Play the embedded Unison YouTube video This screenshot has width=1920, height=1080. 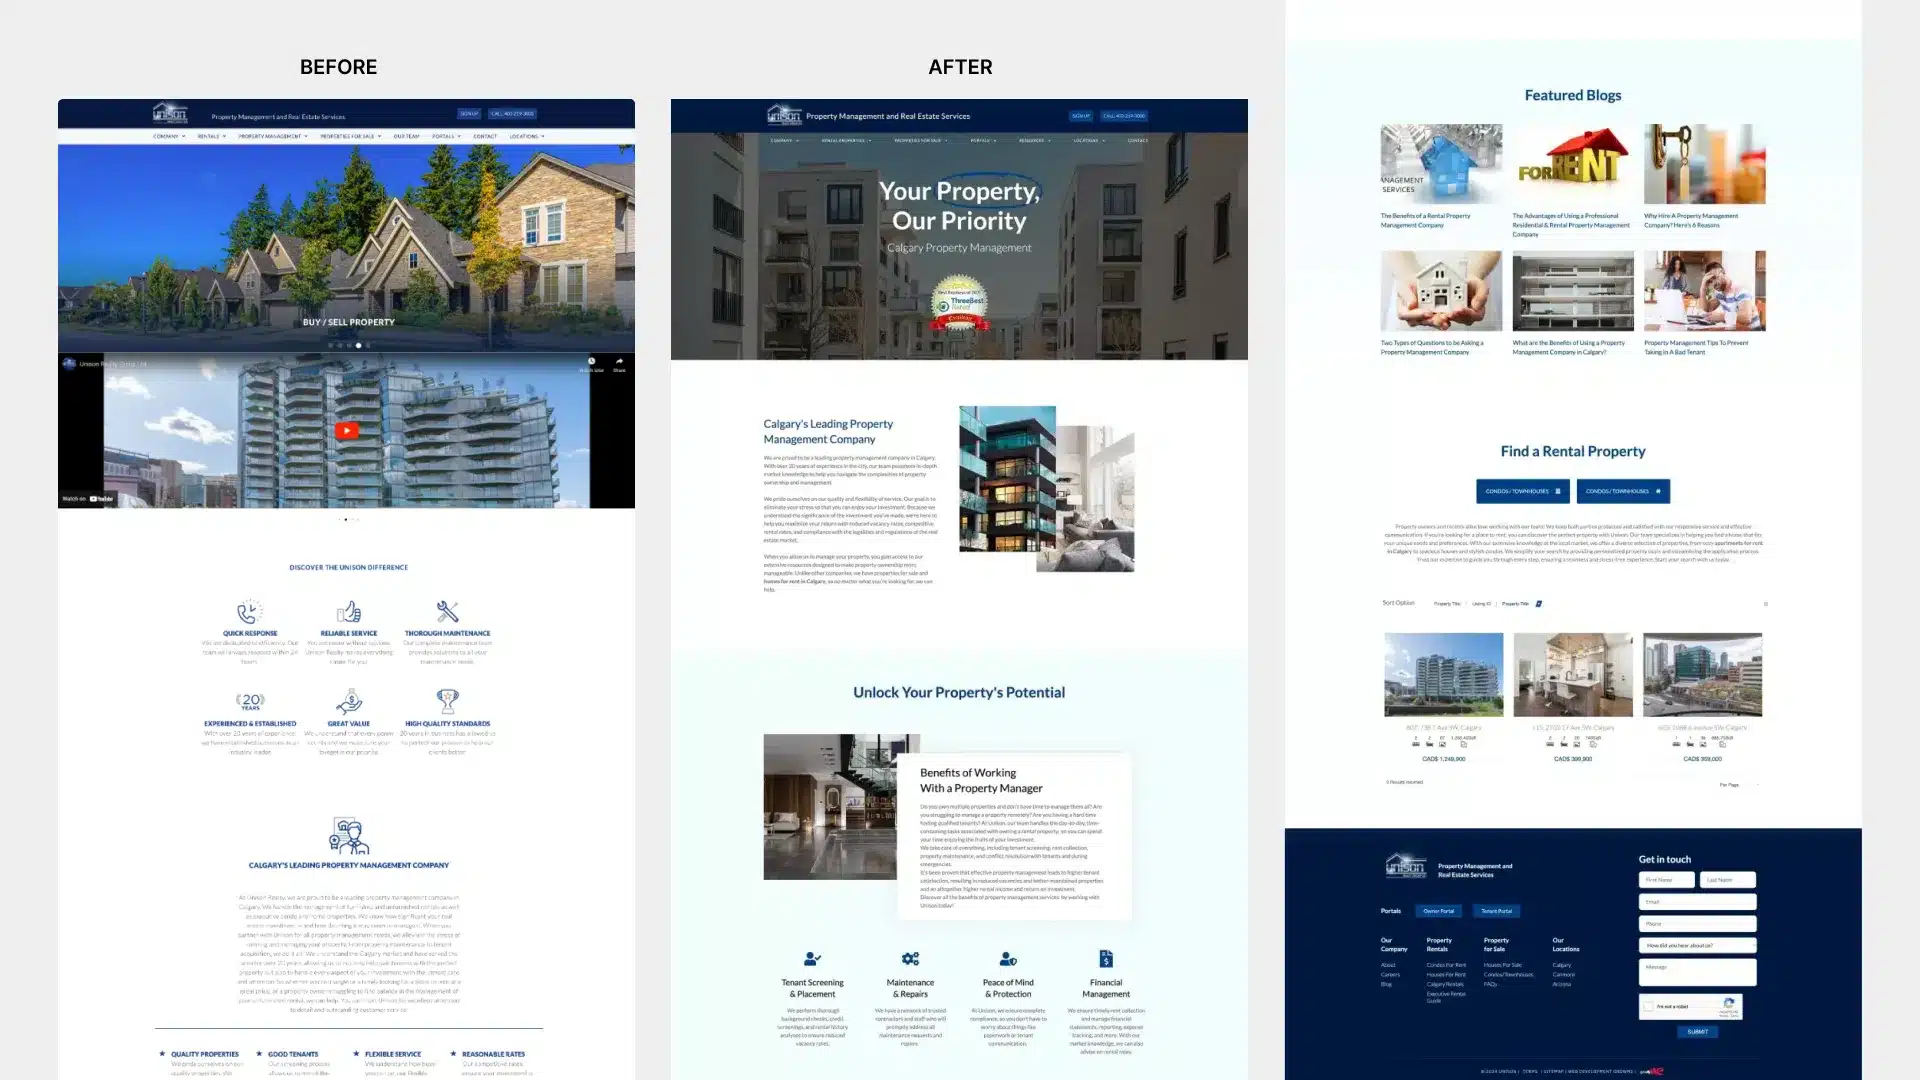click(346, 430)
